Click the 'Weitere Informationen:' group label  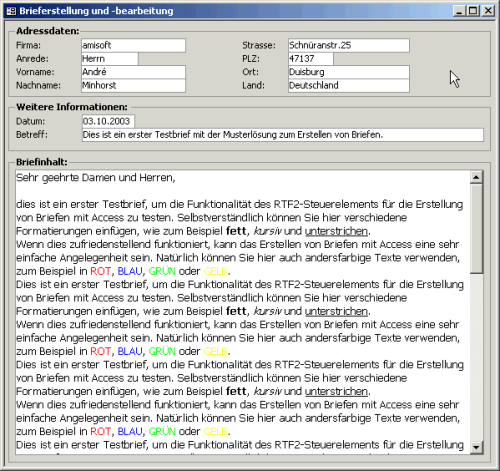click(x=72, y=107)
